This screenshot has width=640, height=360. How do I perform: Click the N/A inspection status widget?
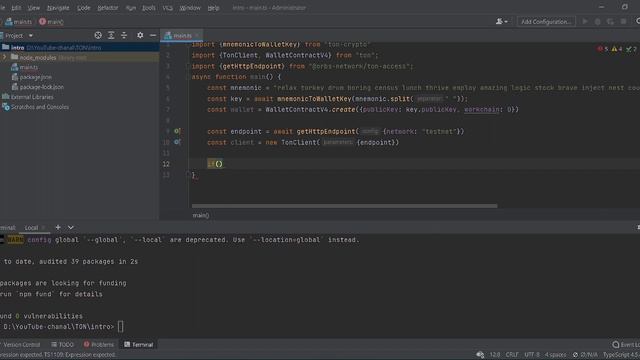click(x=585, y=355)
